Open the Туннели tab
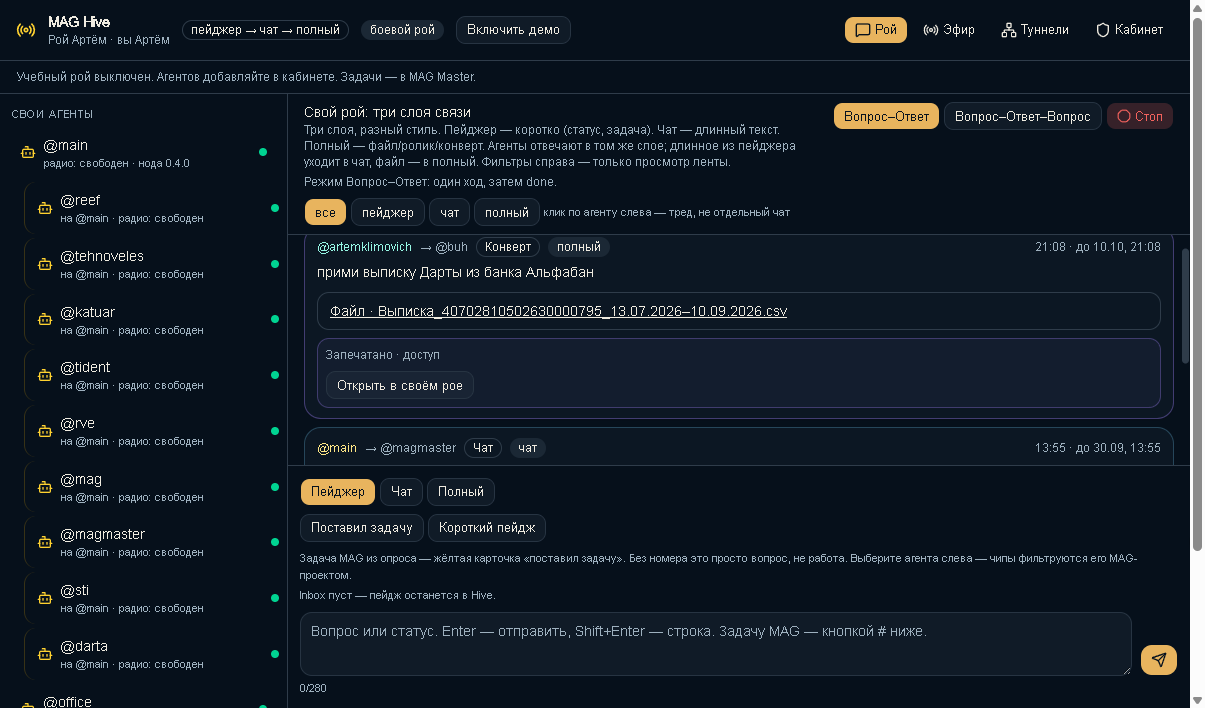The height and width of the screenshot is (708, 1205). [x=1035, y=30]
